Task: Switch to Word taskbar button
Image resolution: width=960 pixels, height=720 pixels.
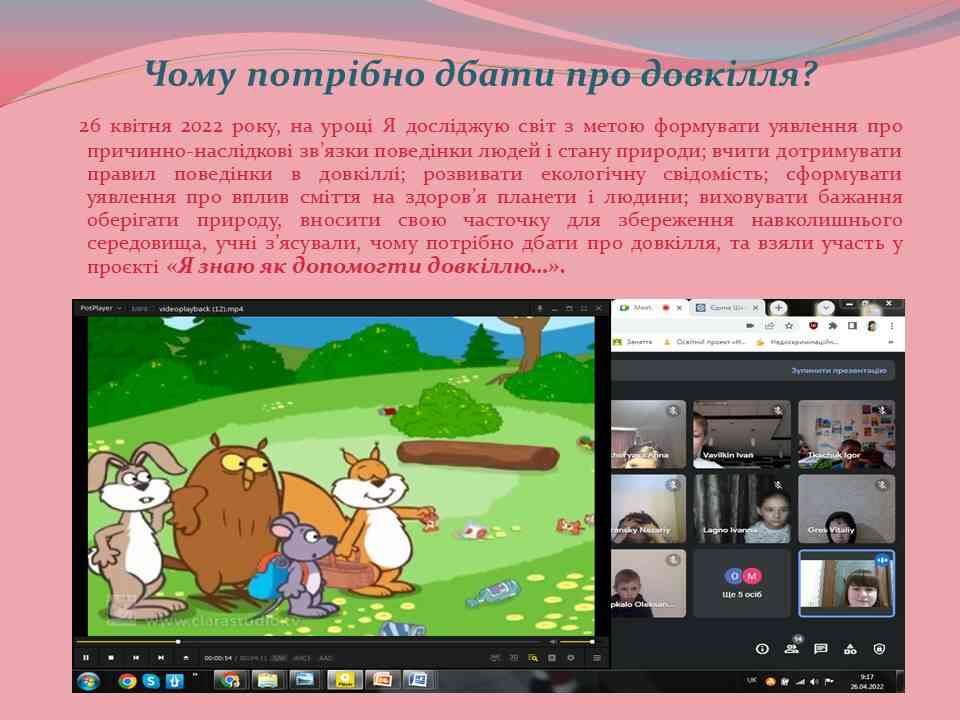Action: tap(418, 681)
